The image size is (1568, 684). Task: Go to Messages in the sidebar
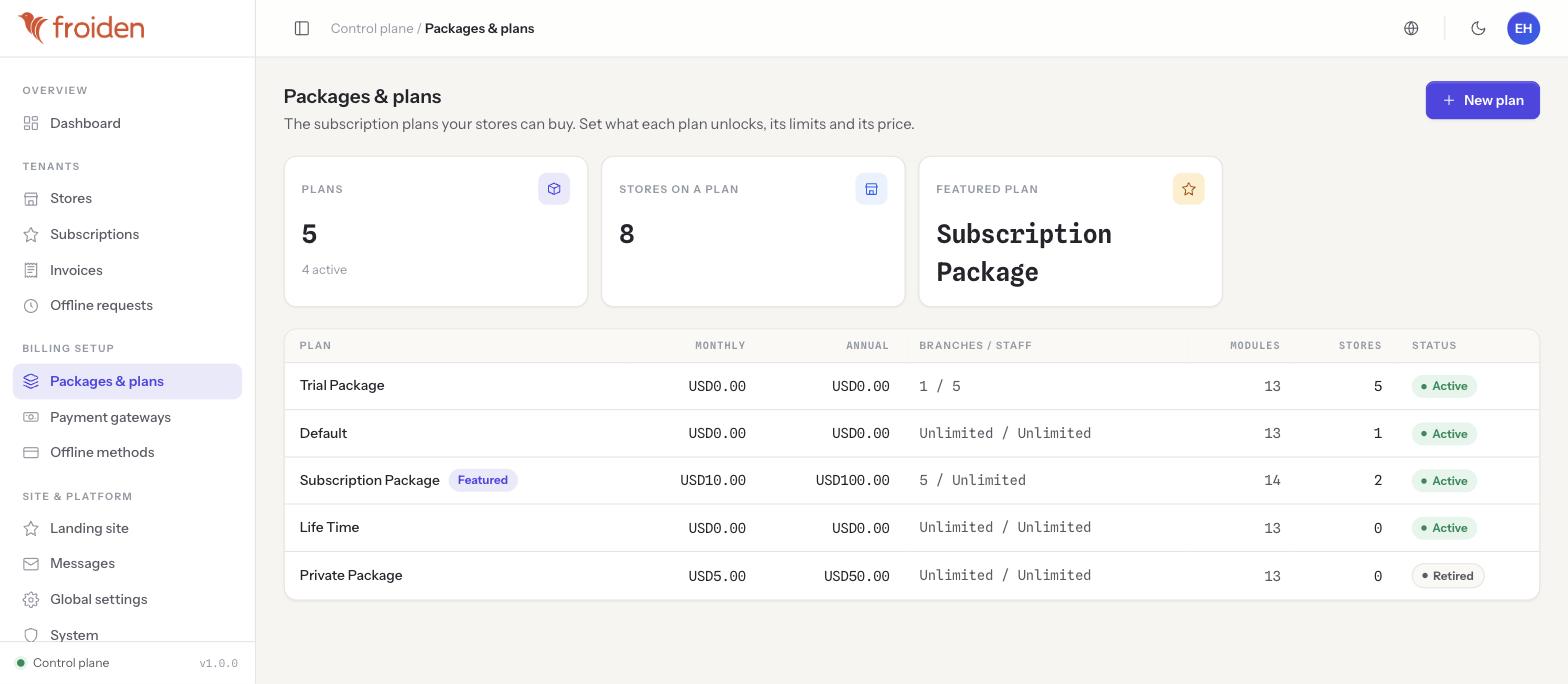[127, 564]
